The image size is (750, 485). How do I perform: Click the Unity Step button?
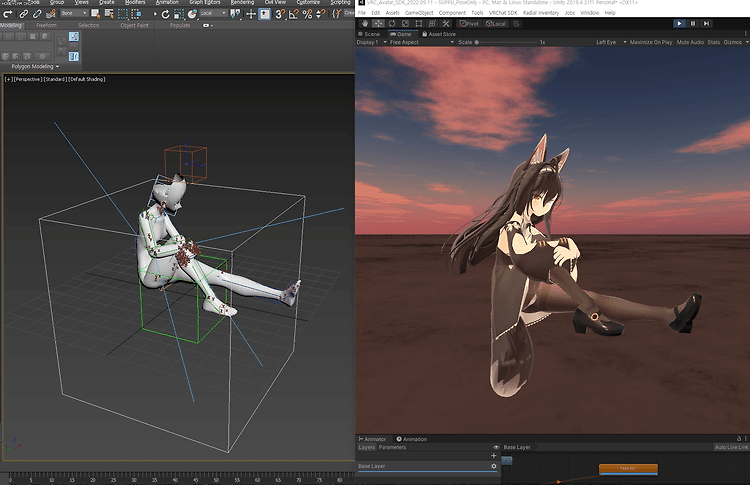(706, 23)
